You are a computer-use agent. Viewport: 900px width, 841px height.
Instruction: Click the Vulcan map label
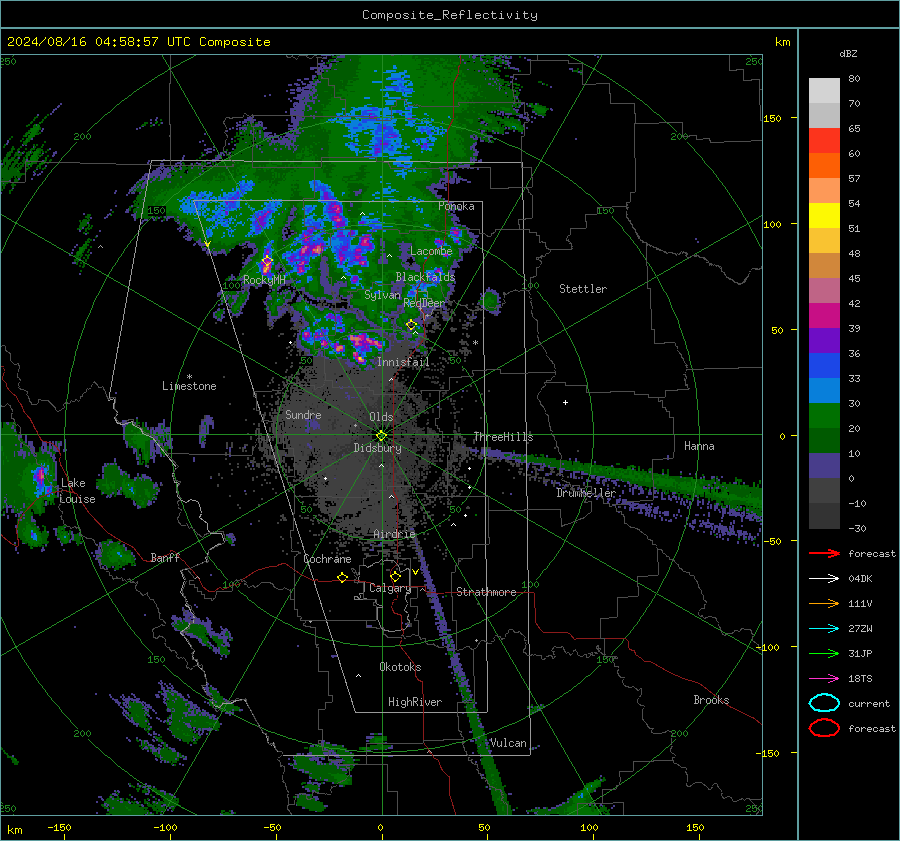tap(508, 743)
